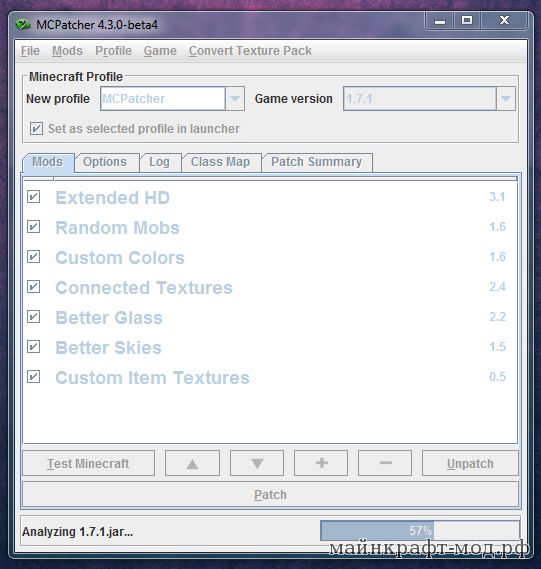This screenshot has width=541, height=569.
Task: Click the MCPatcher app icon in title bar
Action: tap(23, 25)
